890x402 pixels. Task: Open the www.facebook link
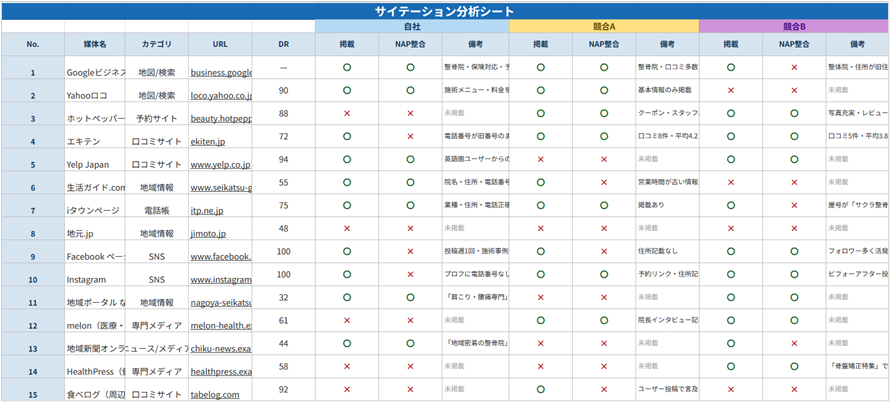[221, 257]
